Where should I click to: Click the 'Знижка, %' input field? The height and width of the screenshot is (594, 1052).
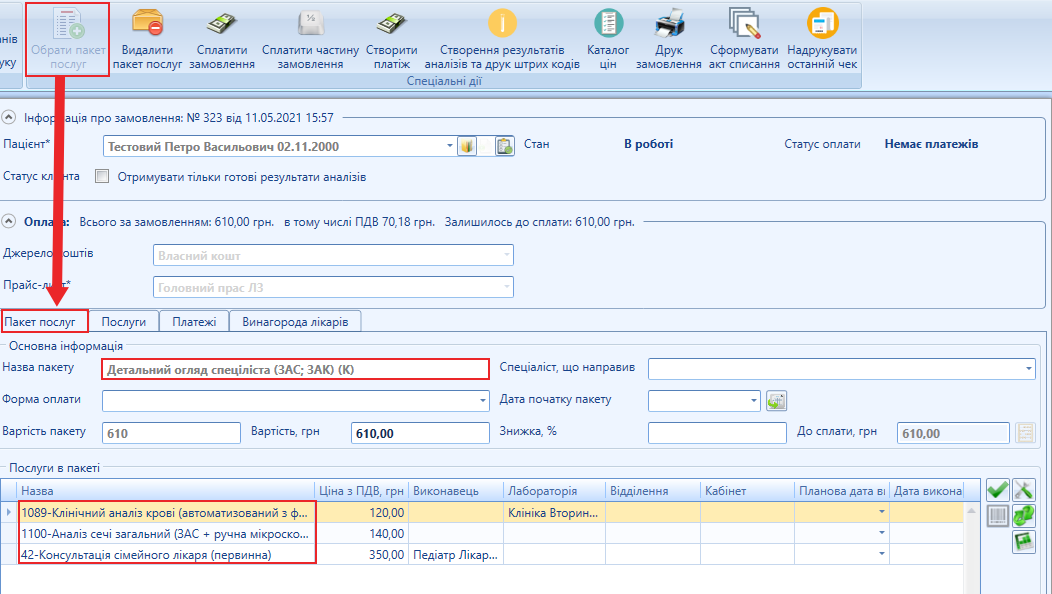tap(717, 433)
